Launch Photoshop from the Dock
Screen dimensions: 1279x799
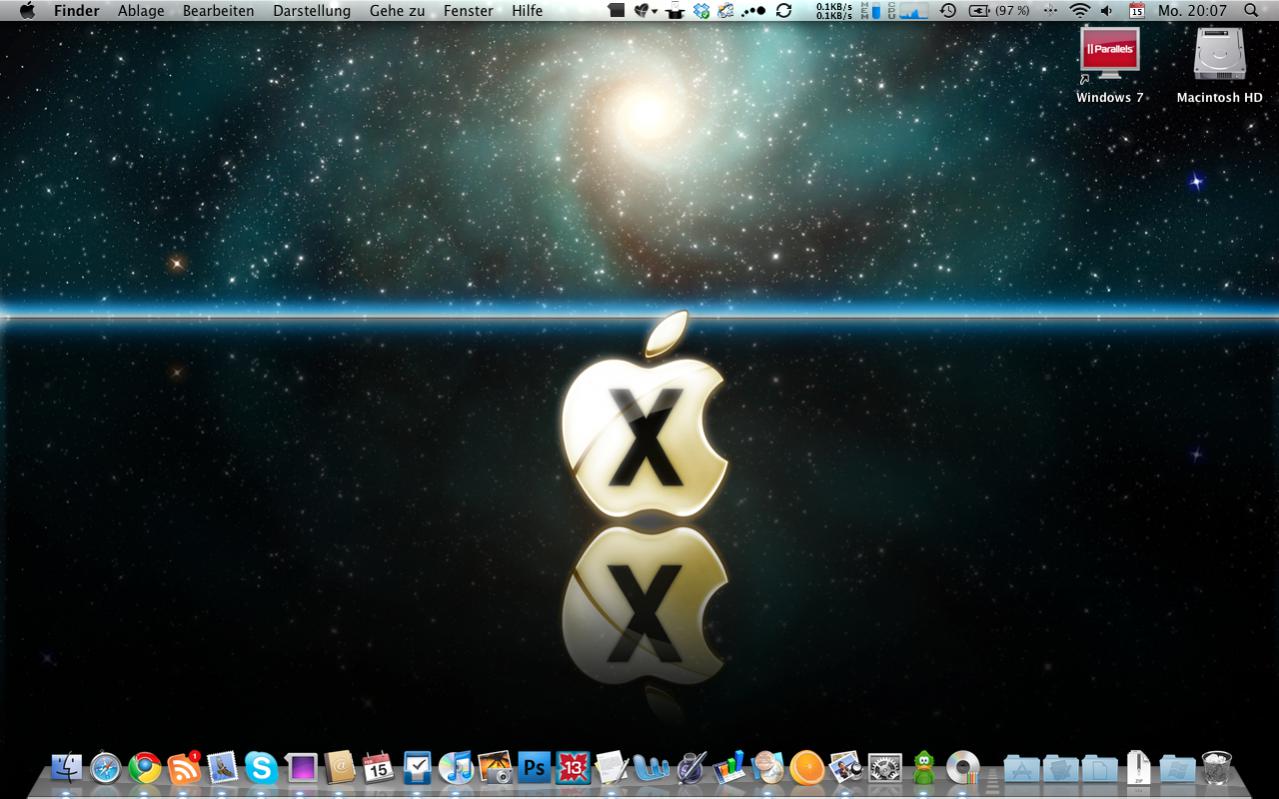point(534,767)
